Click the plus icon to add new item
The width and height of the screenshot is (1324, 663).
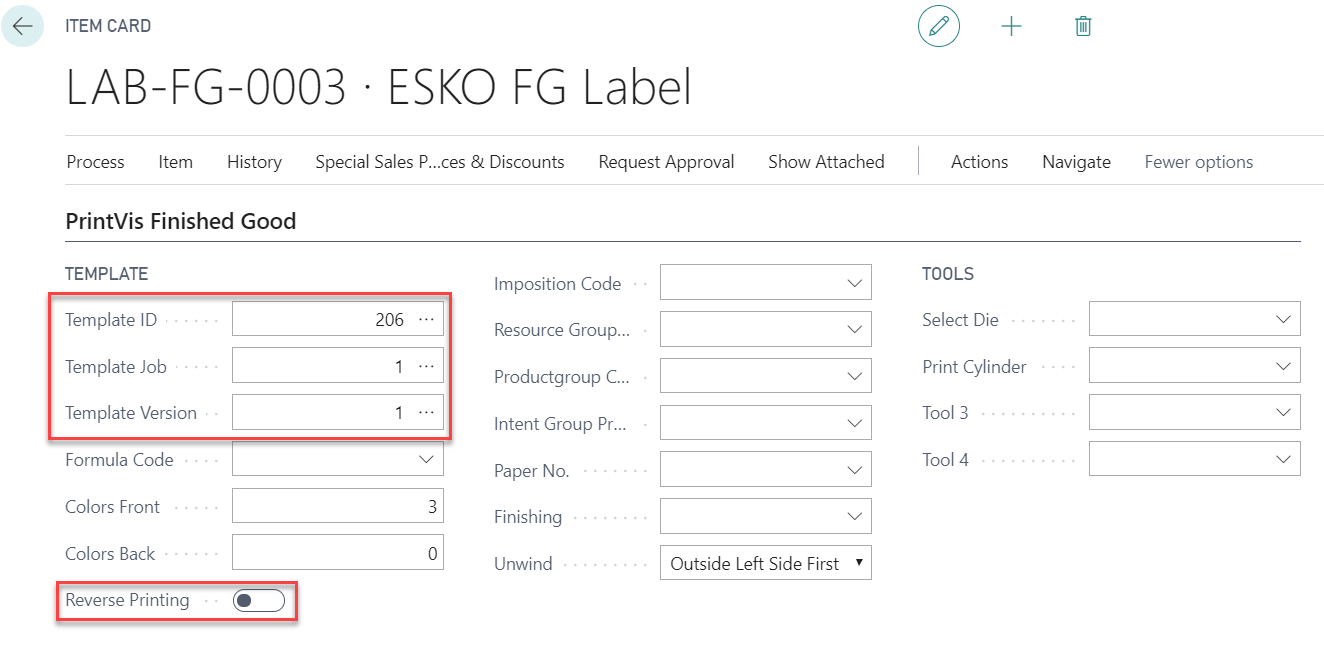pyautogui.click(x=1011, y=26)
